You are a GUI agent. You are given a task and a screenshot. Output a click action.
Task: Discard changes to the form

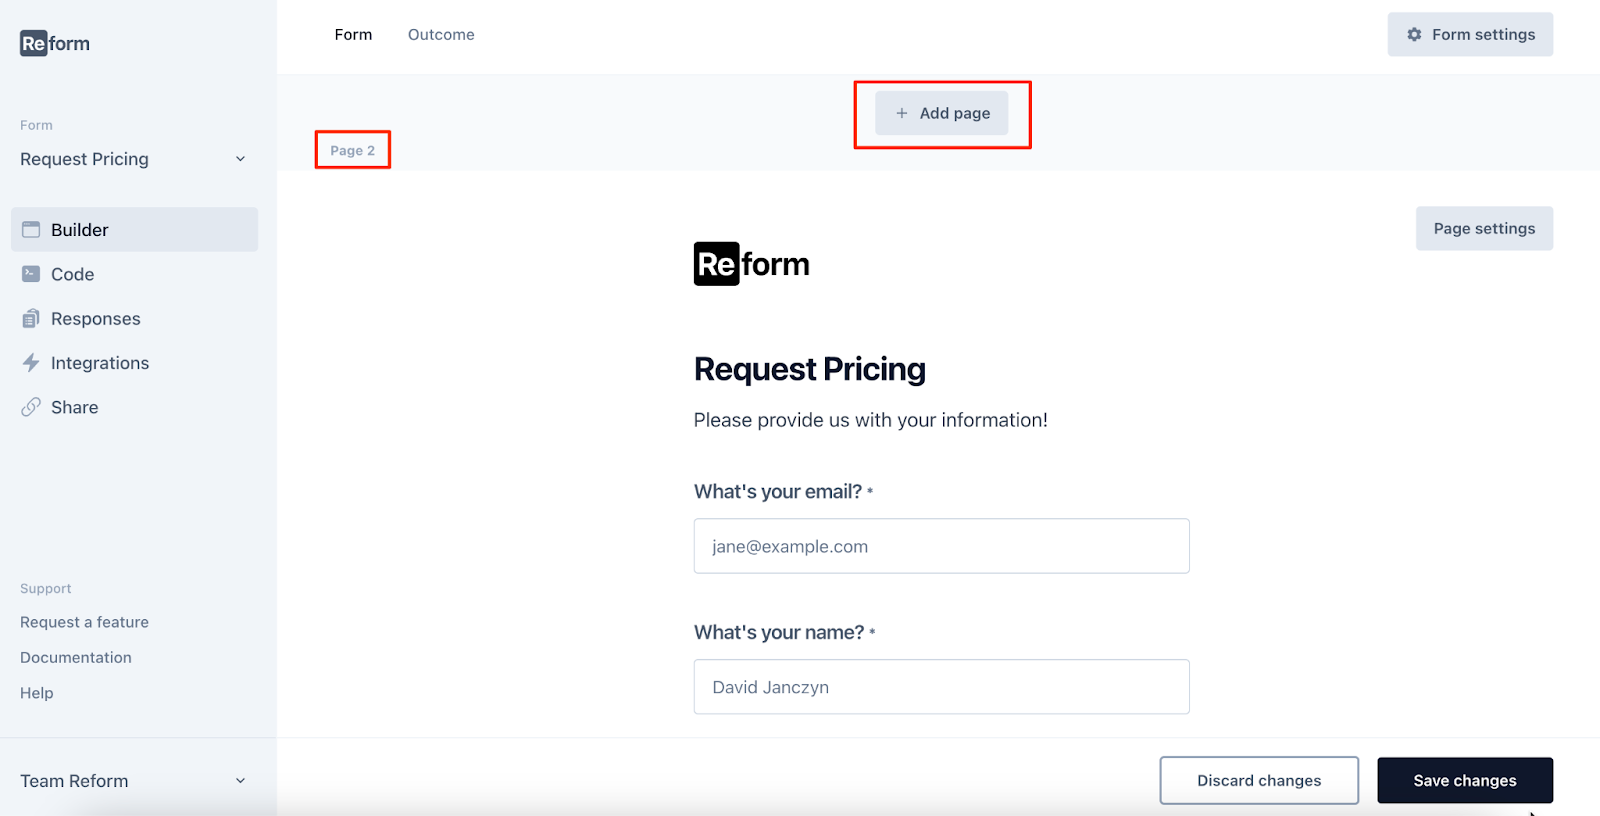tap(1259, 781)
